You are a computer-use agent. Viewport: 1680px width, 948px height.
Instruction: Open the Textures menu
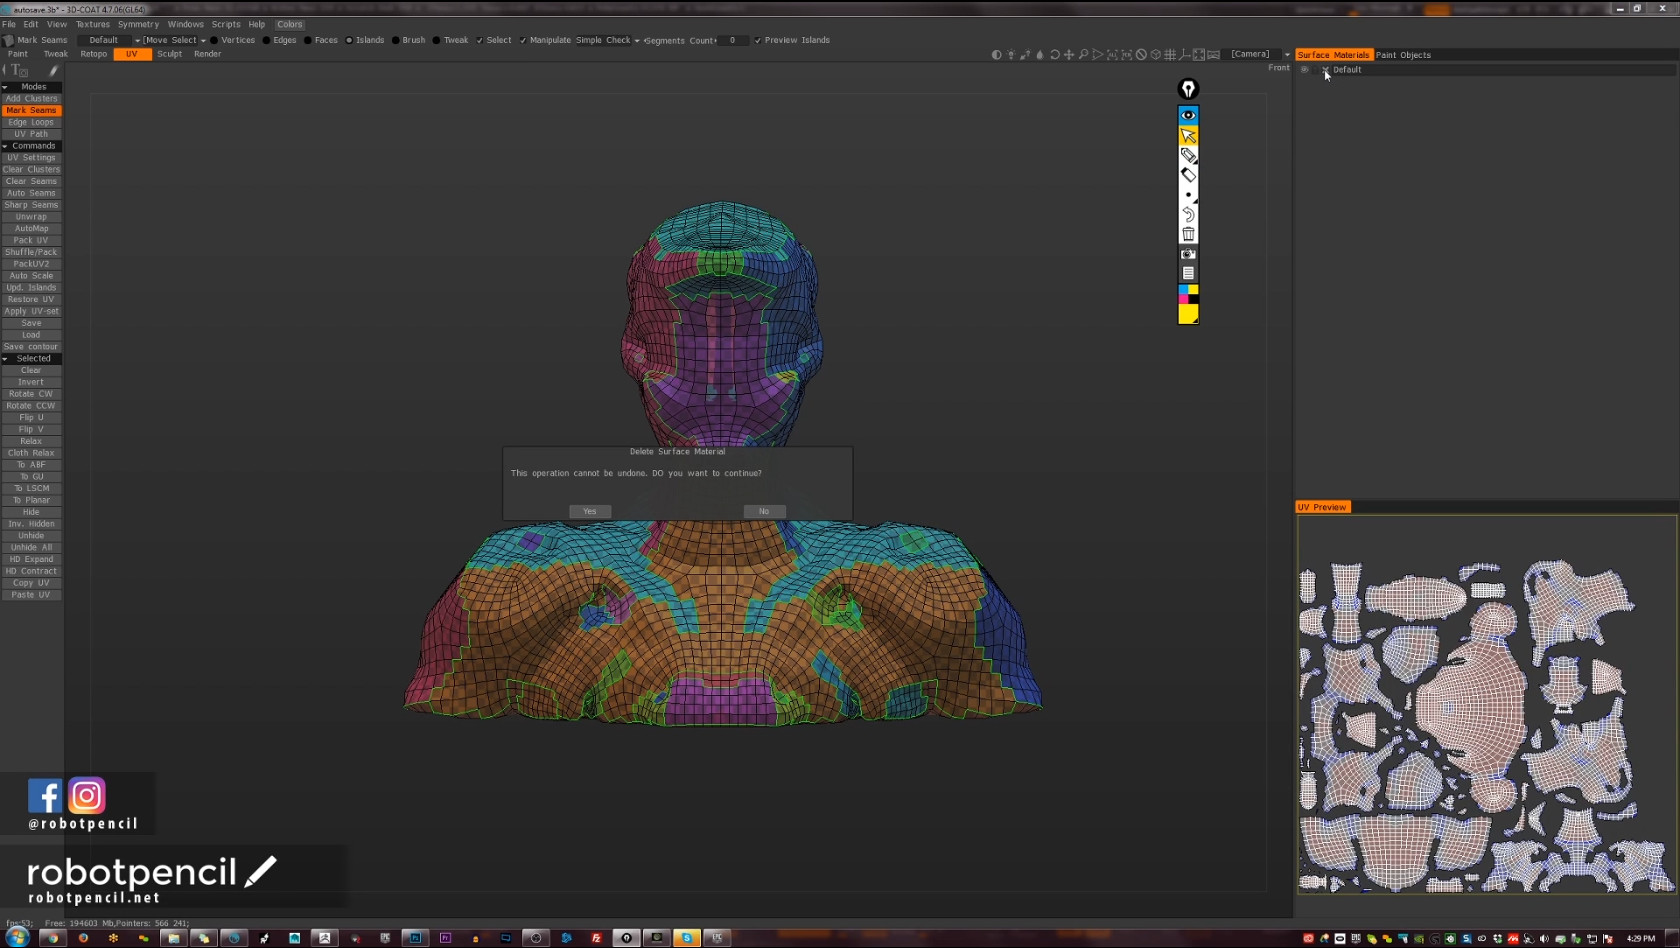(x=92, y=24)
